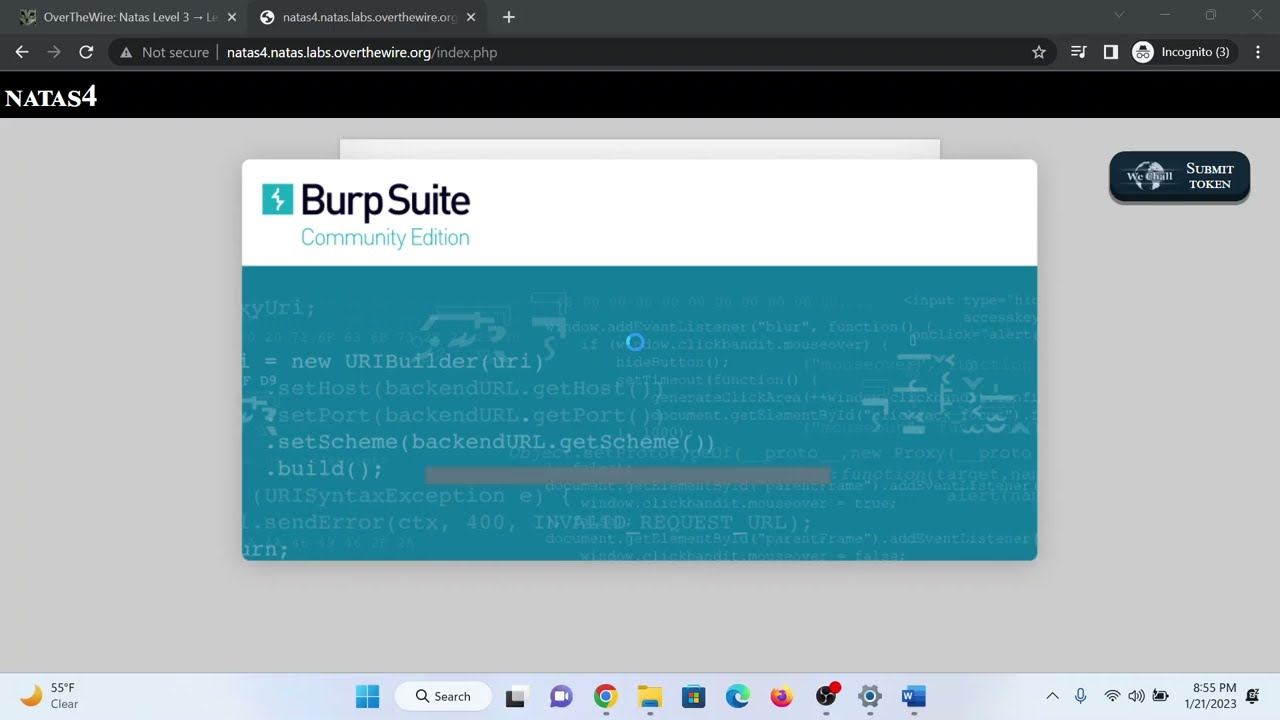Image resolution: width=1280 pixels, height=720 pixels.
Task: Open the media controls icon in Chrome toolbar
Action: click(1078, 52)
